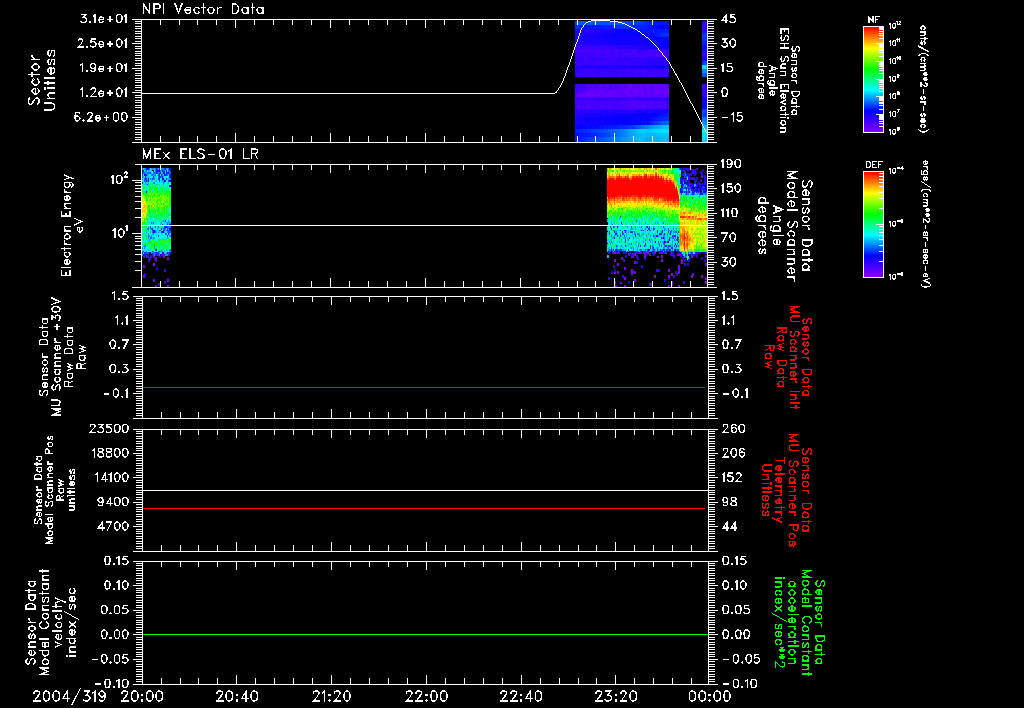The width and height of the screenshot is (1024, 708).
Task: Click the NF flux color bar
Action: point(873,78)
